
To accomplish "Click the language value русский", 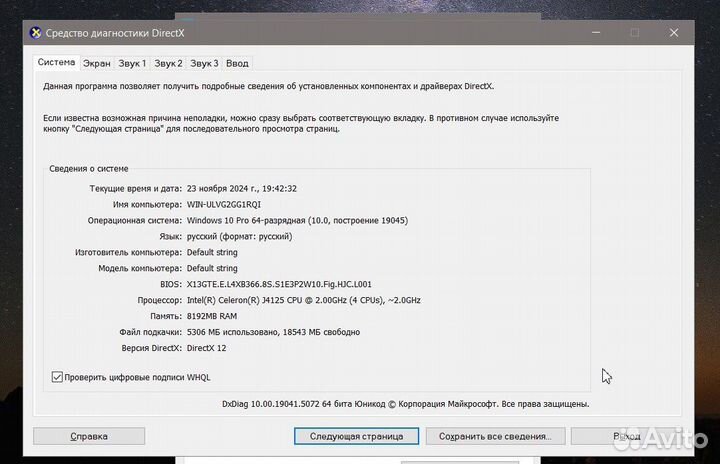I will [239, 237].
